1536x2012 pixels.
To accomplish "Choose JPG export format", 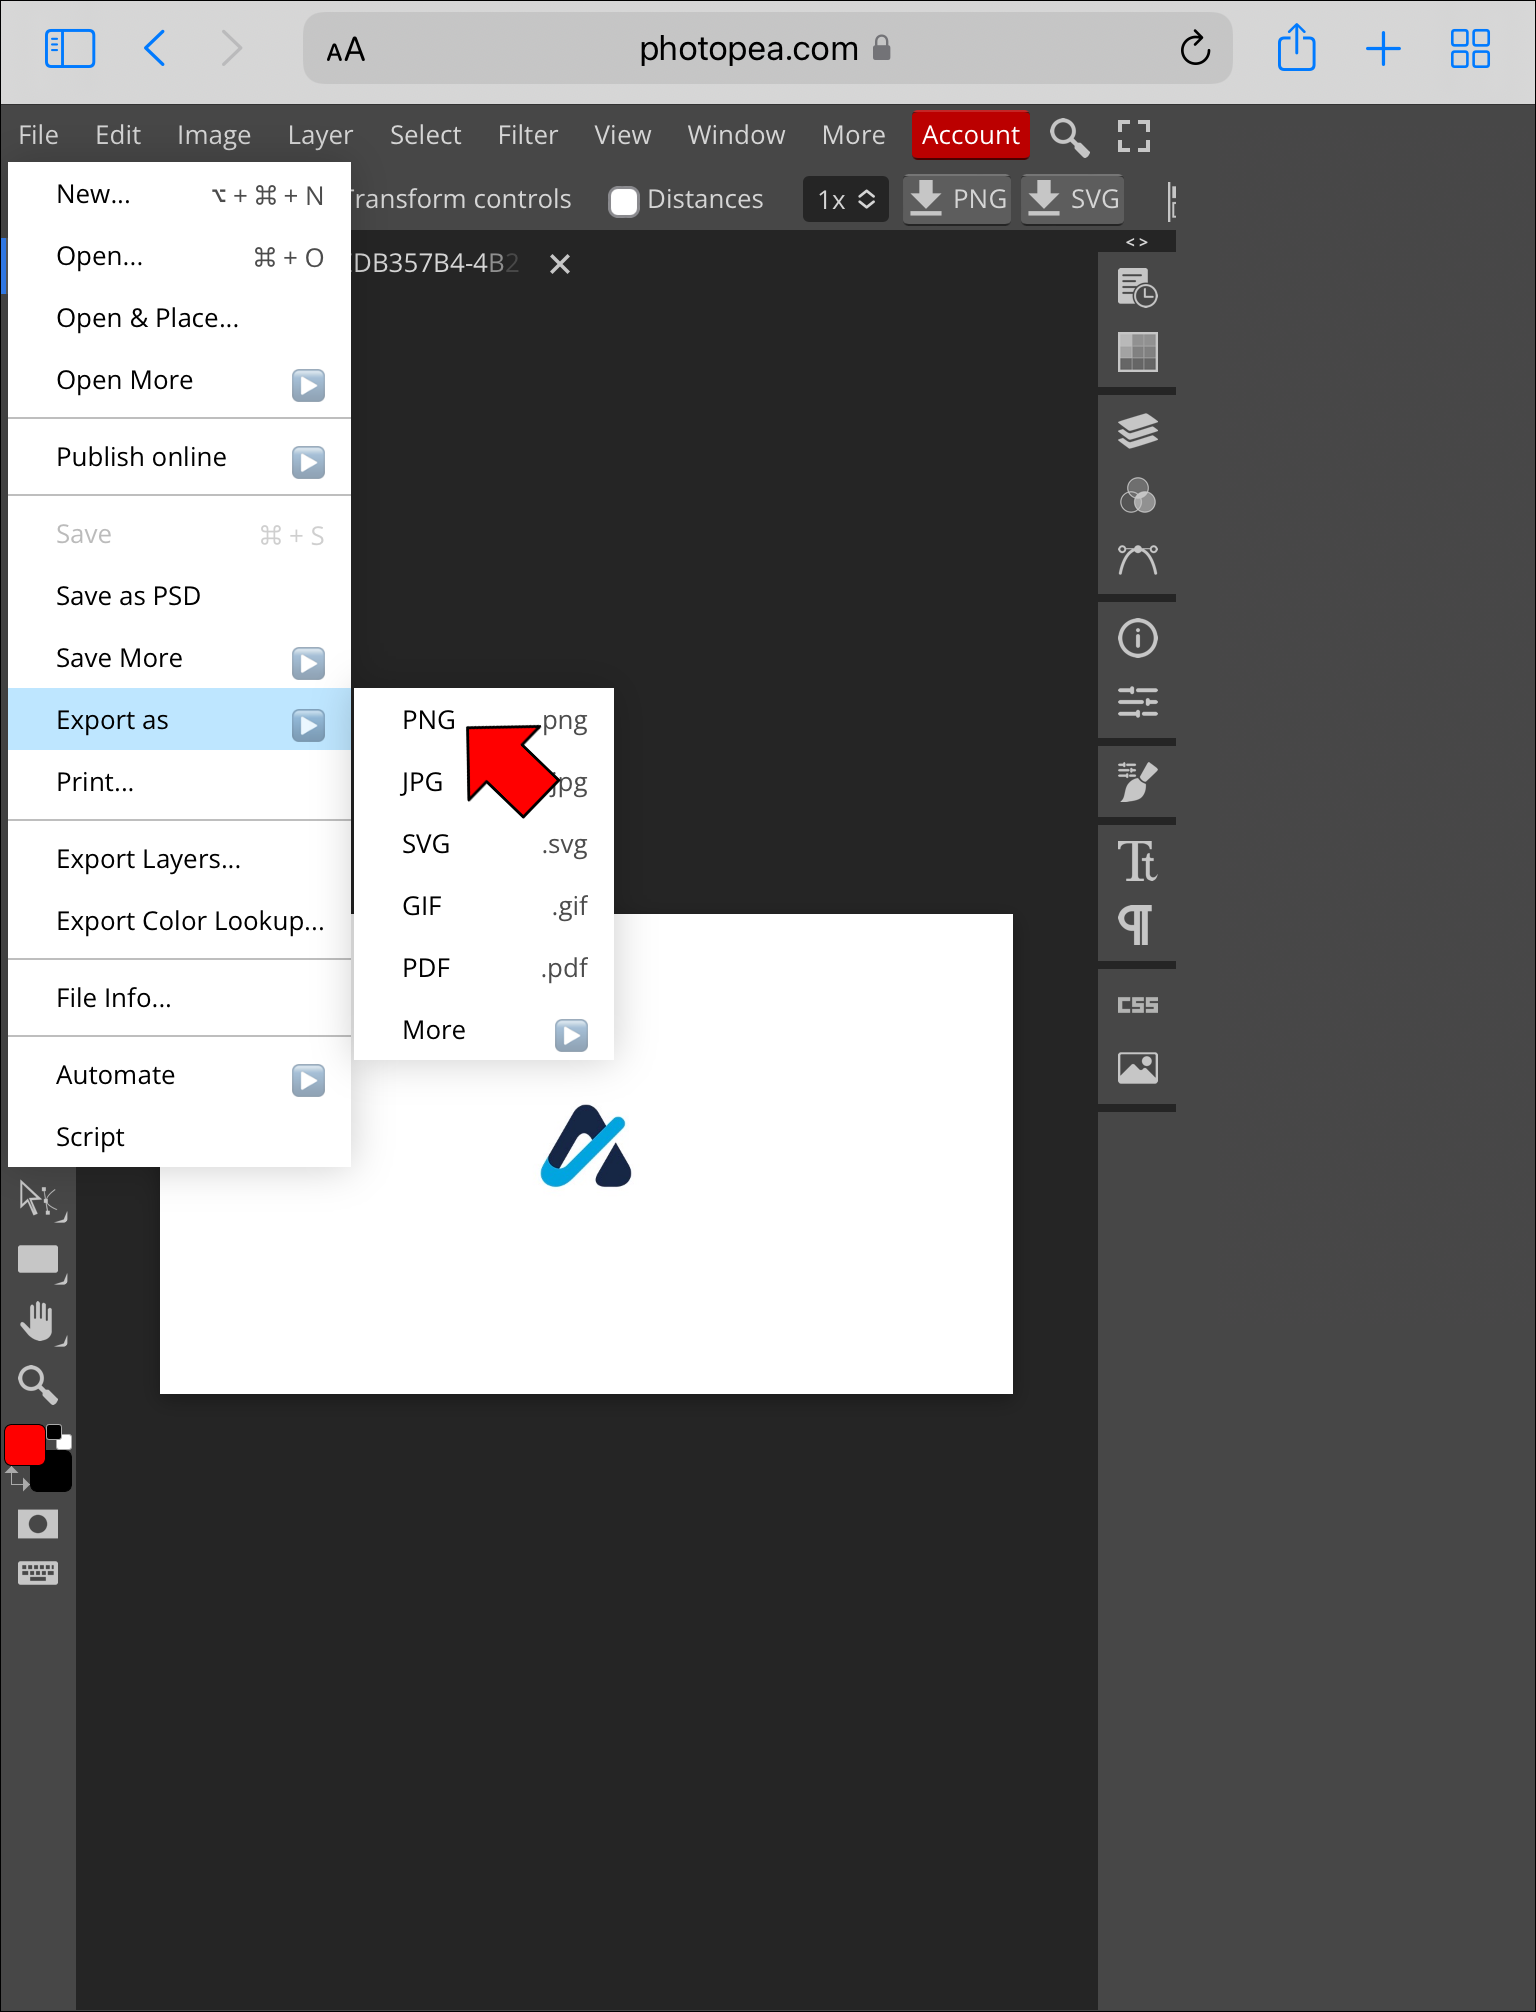I will pyautogui.click(x=484, y=782).
